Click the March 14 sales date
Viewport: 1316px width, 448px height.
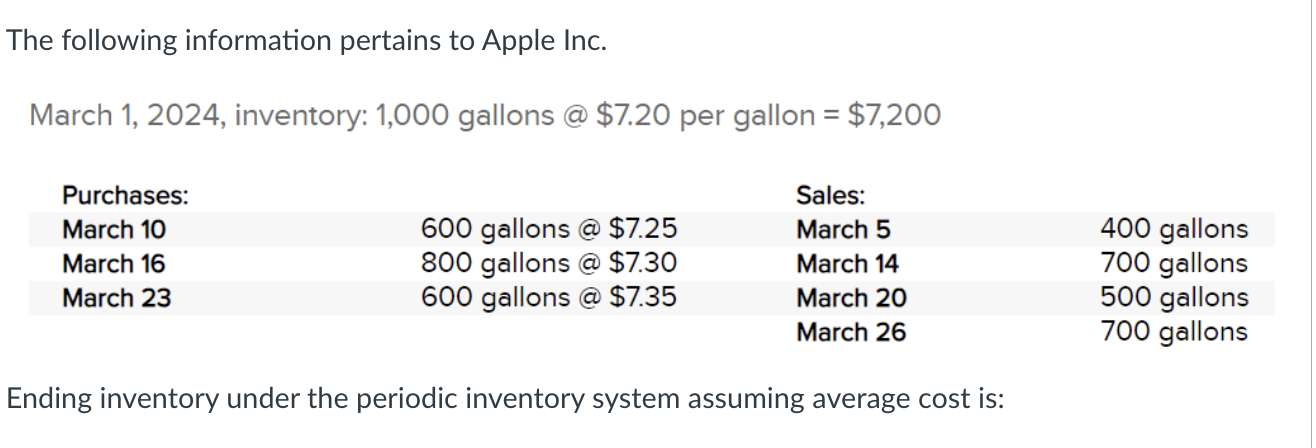847,264
